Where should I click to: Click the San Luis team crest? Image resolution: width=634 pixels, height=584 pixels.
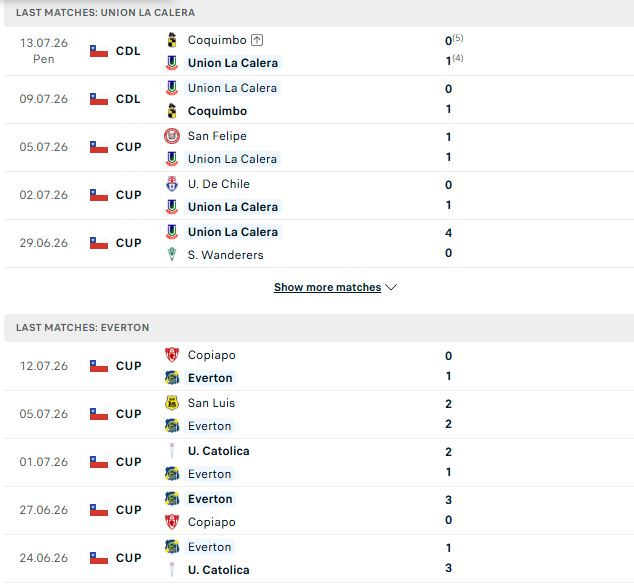172,403
